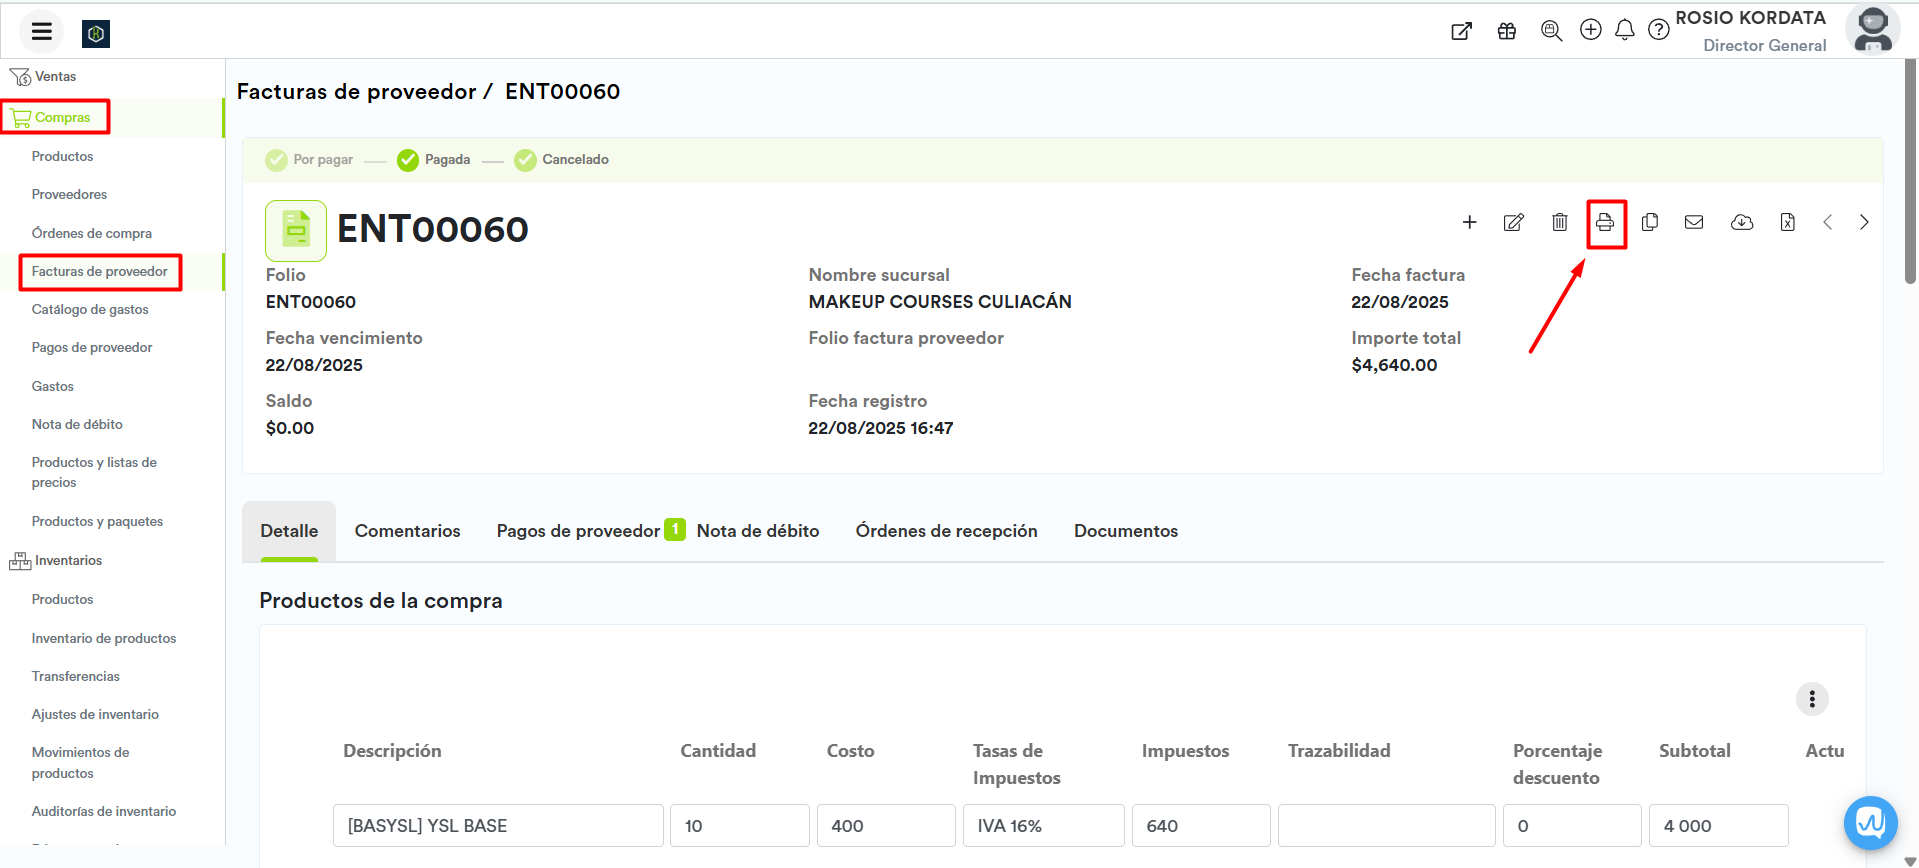Click the duplicate invoice icon
Viewport: 1919px width, 868px height.
point(1650,223)
